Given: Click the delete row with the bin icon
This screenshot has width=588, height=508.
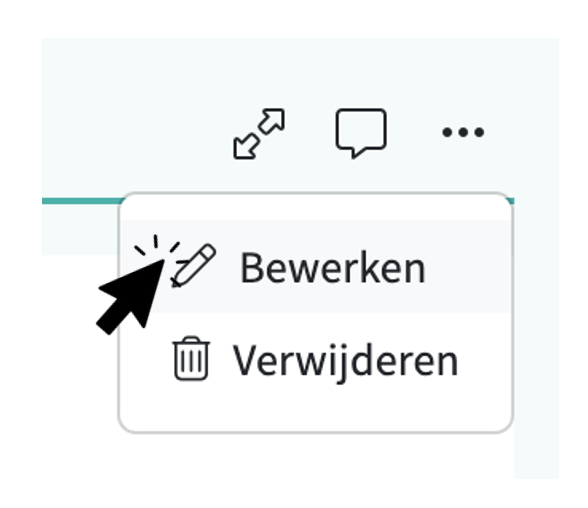Looking at the screenshot, I should (315, 360).
